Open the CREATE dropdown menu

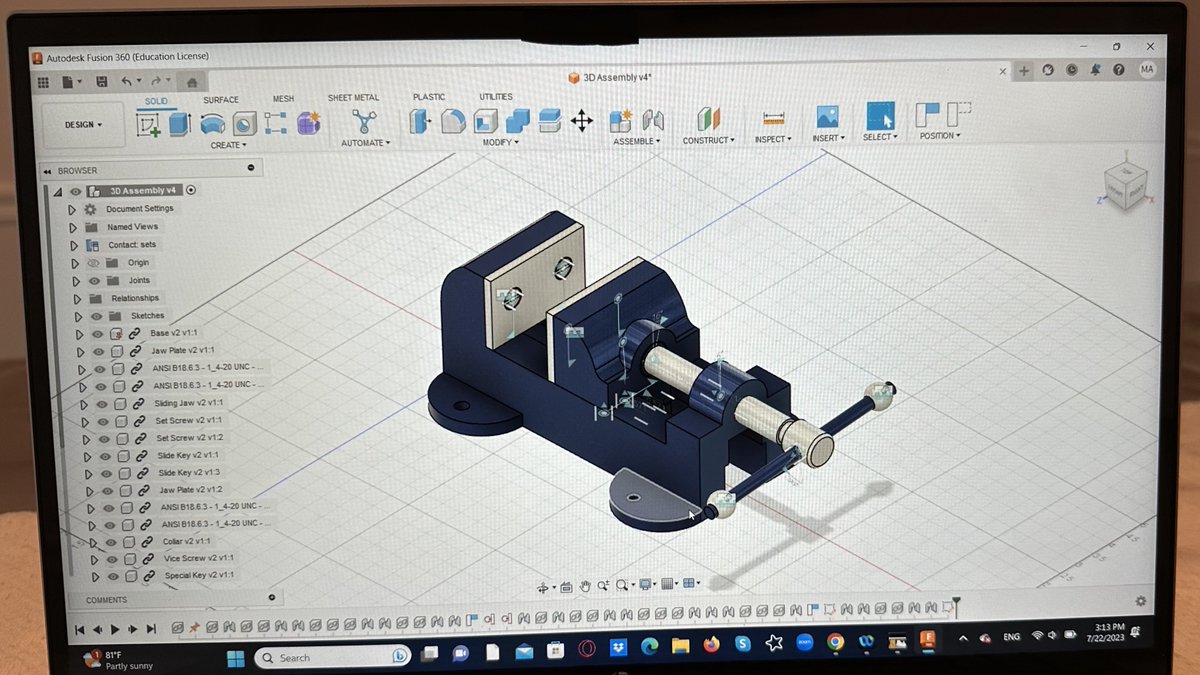tap(227, 145)
